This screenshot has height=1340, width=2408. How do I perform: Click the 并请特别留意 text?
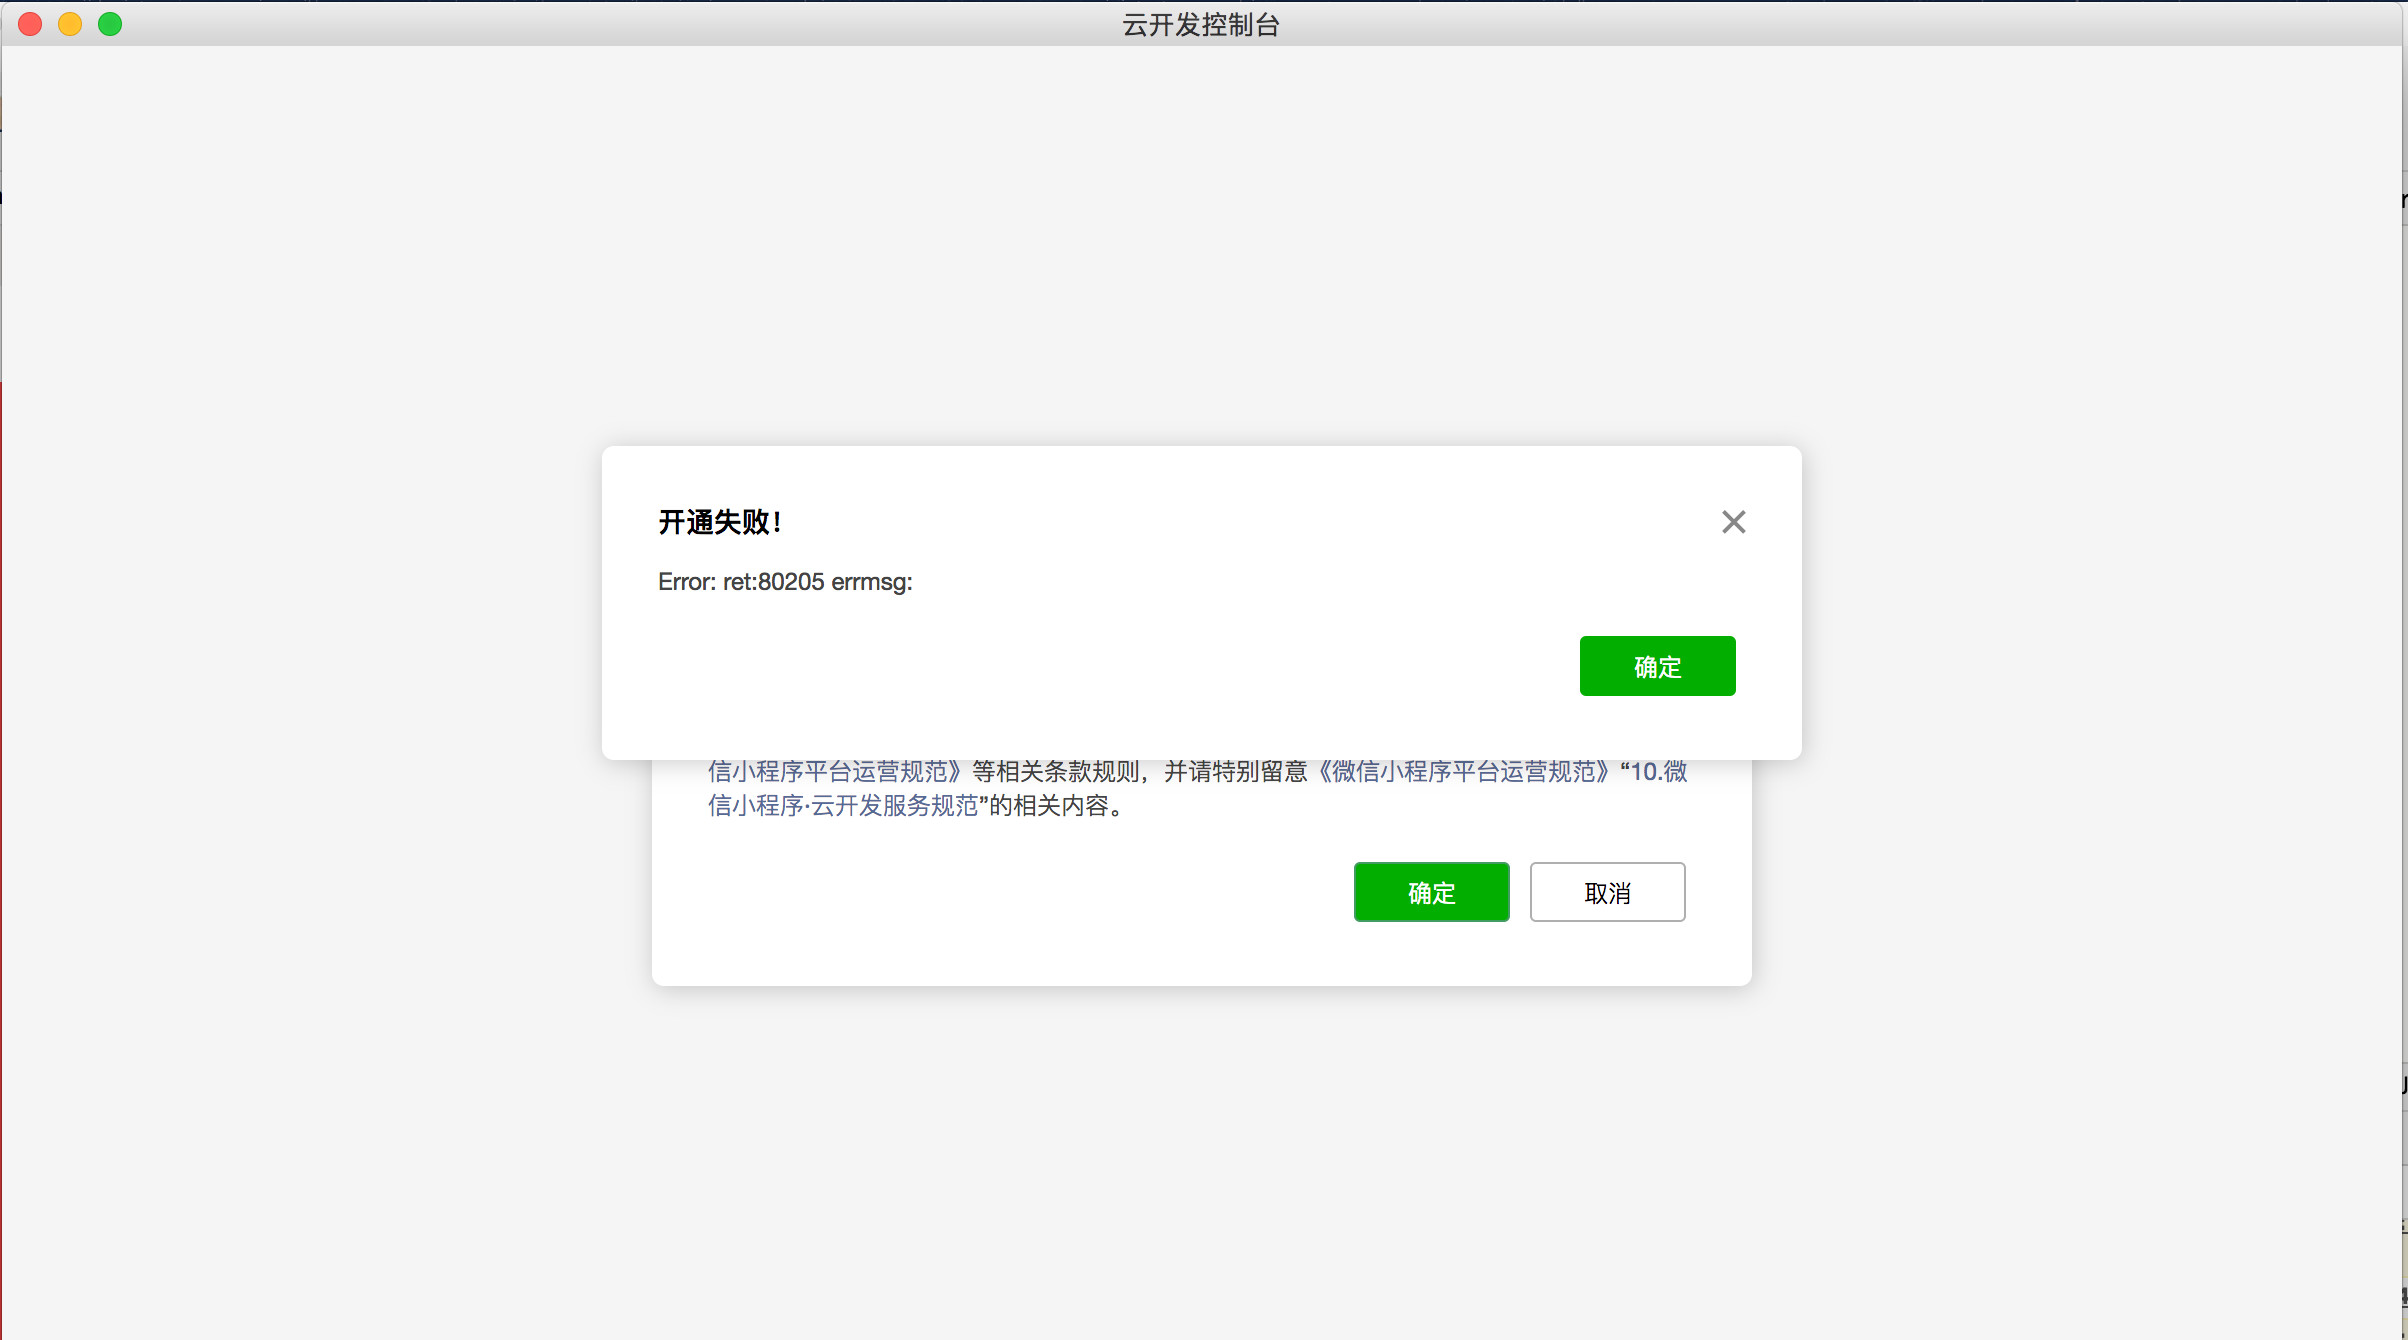click(x=1235, y=772)
